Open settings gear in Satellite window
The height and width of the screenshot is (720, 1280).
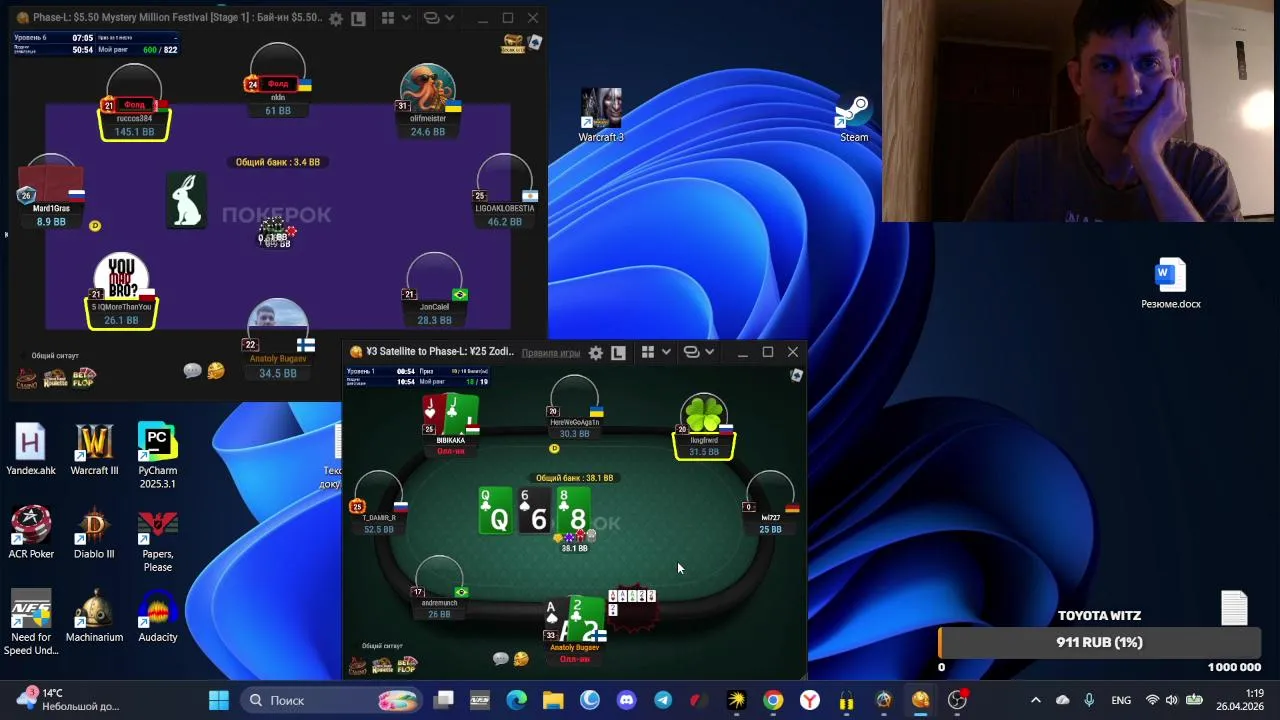596,353
